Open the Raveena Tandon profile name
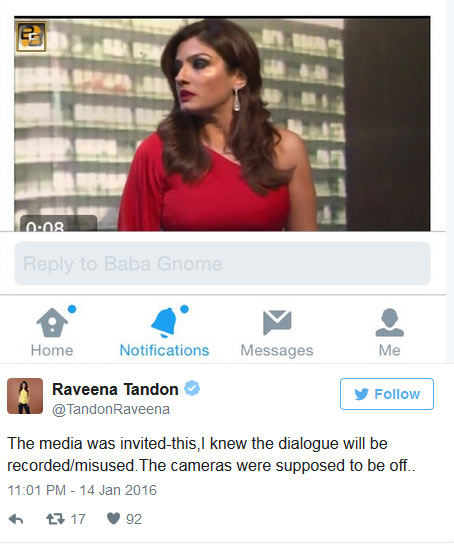Screen dimensions: 454x547 pyautogui.click(x=115, y=389)
